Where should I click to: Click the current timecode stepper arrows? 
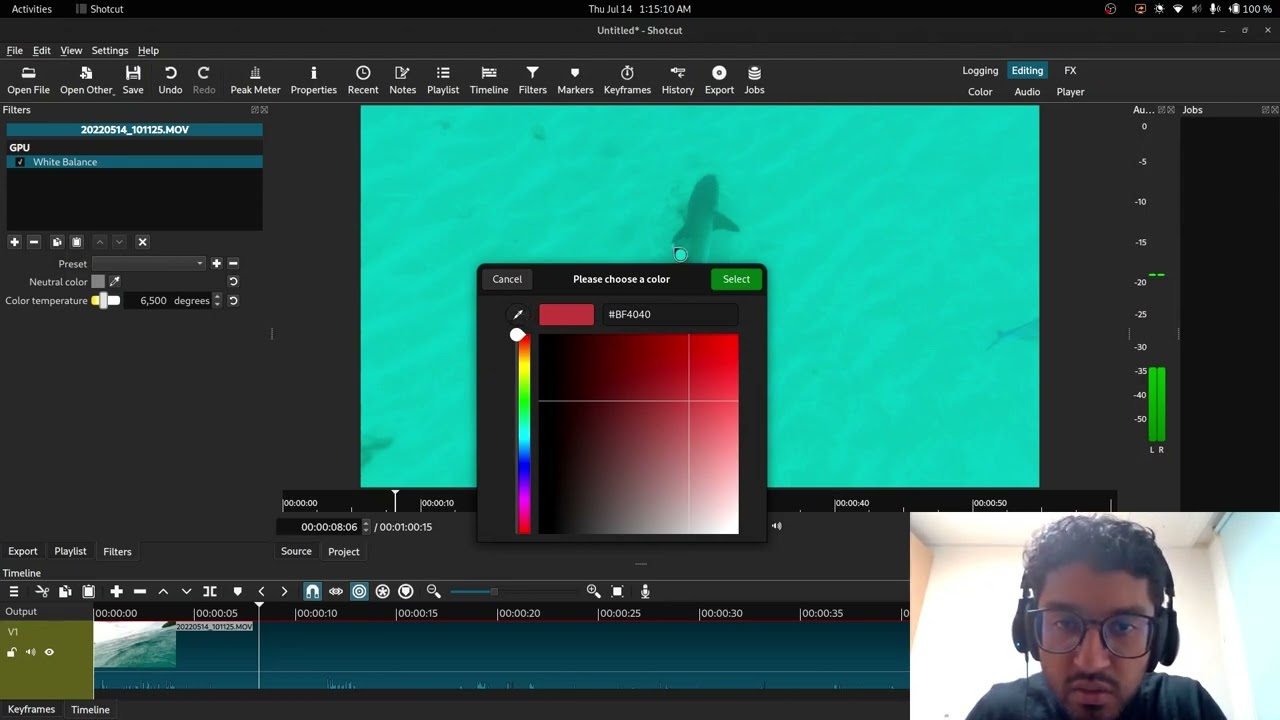click(365, 527)
